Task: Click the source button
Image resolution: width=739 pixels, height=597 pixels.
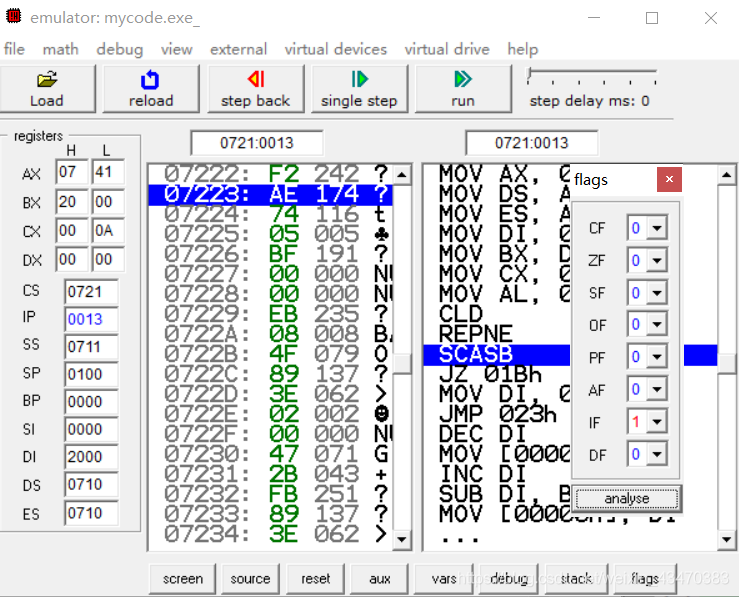Action: [250, 579]
